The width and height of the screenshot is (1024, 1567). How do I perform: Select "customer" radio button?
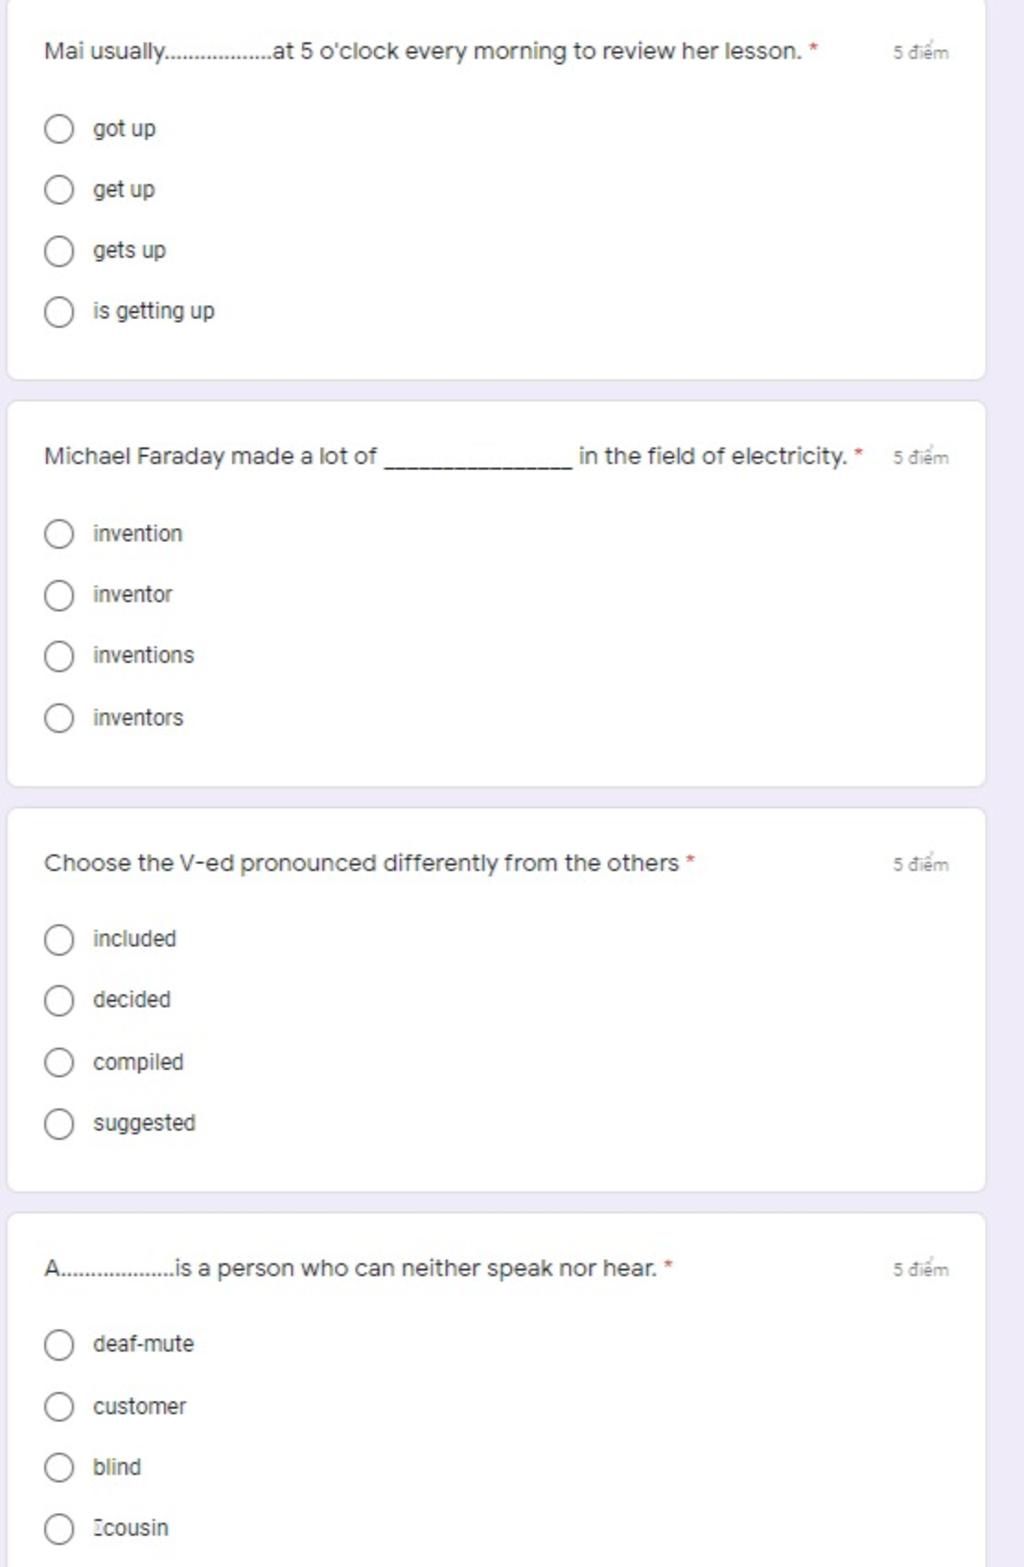point(59,1406)
